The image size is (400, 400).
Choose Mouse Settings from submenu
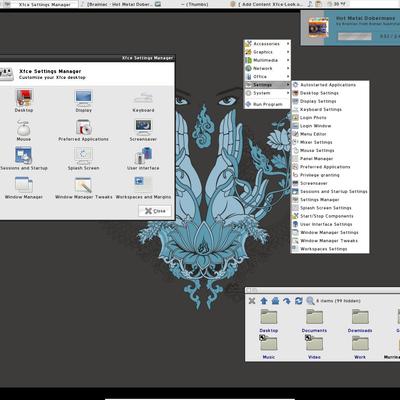click(330, 151)
